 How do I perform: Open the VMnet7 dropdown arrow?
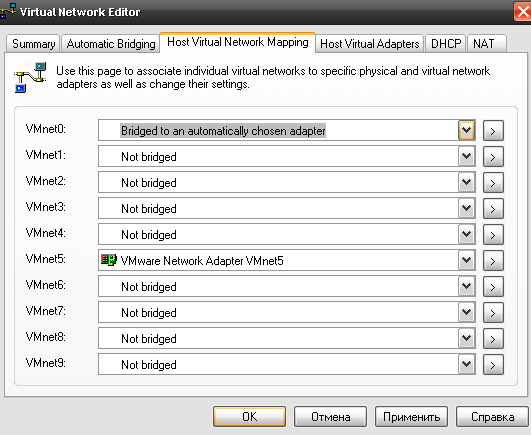click(x=466, y=312)
